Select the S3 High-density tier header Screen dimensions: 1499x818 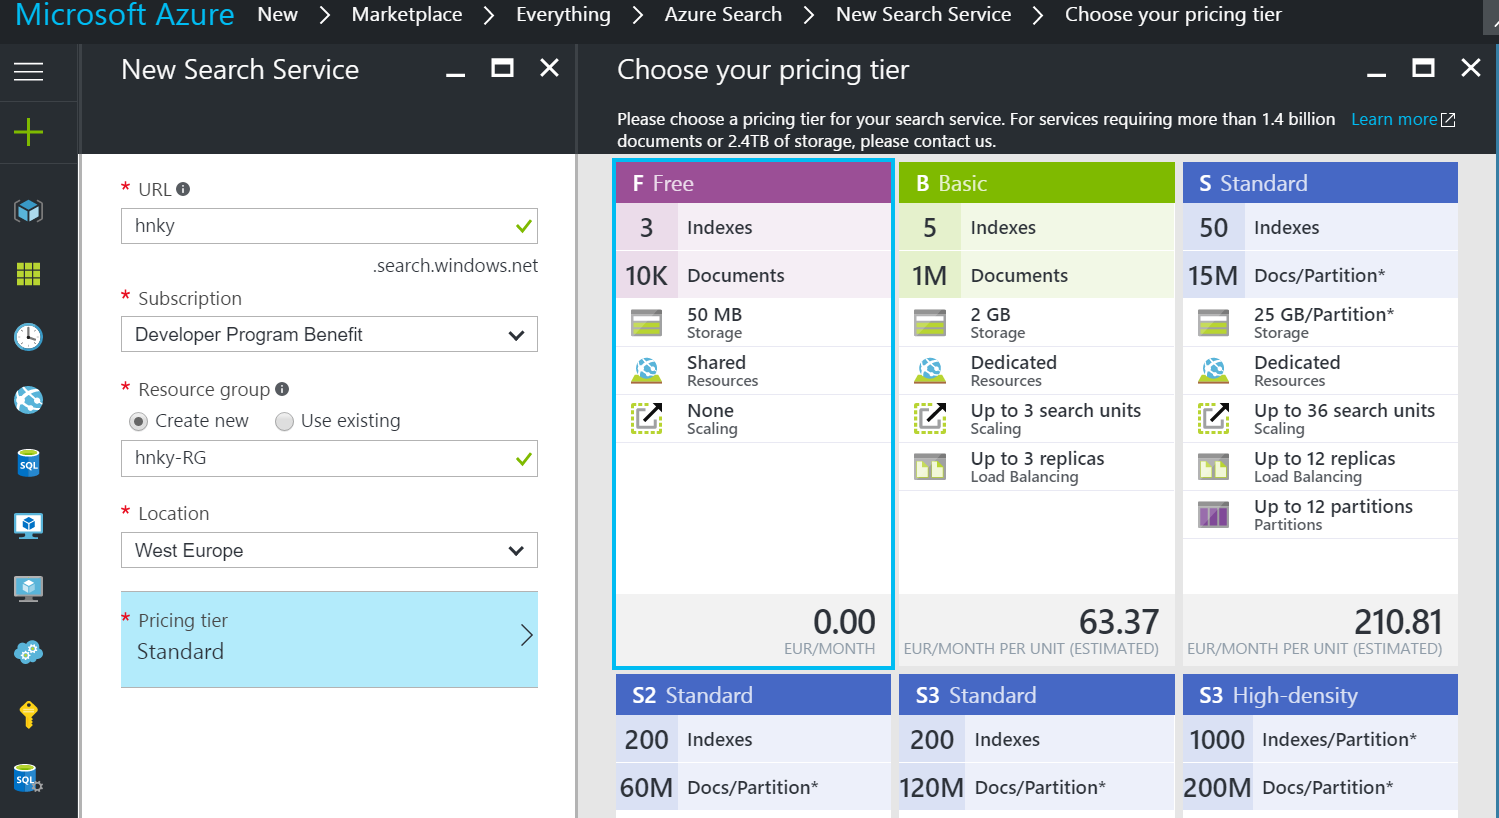point(1320,695)
